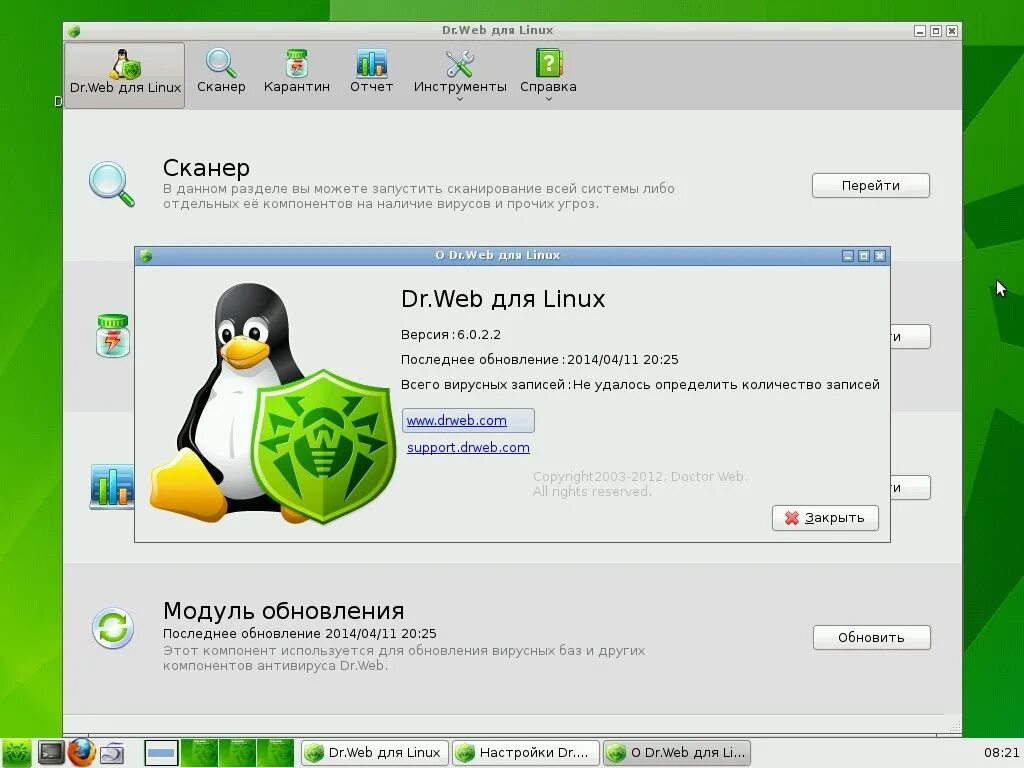This screenshot has height=768, width=1024.
Task: Activate Dr.Web для Linux taskbar window button
Action: click(375, 752)
